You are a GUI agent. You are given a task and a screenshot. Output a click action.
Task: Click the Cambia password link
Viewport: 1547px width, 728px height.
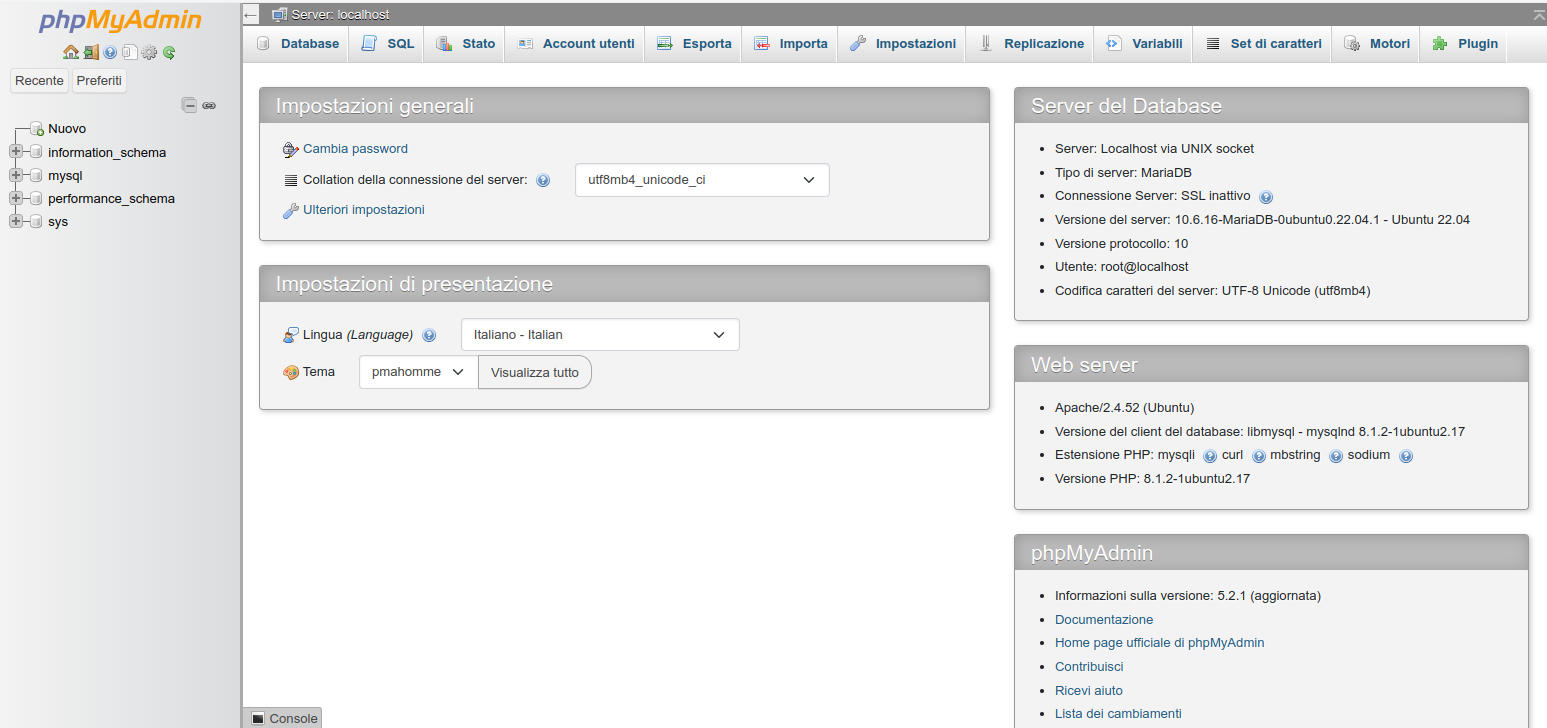355,149
